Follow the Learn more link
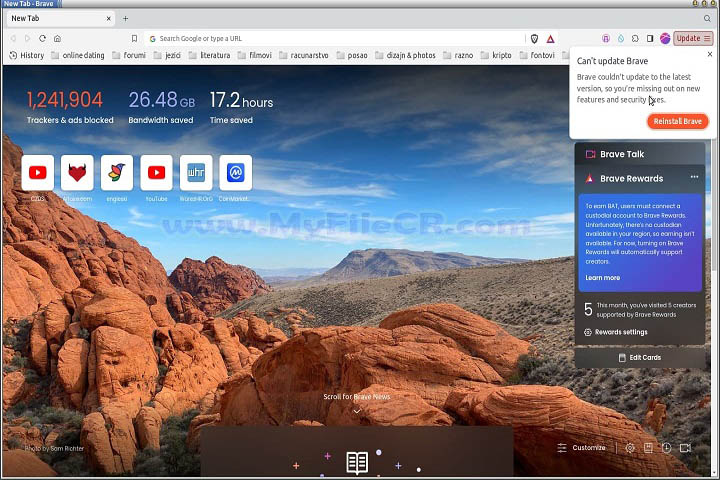Viewport: 720px width, 480px height. pos(602,278)
